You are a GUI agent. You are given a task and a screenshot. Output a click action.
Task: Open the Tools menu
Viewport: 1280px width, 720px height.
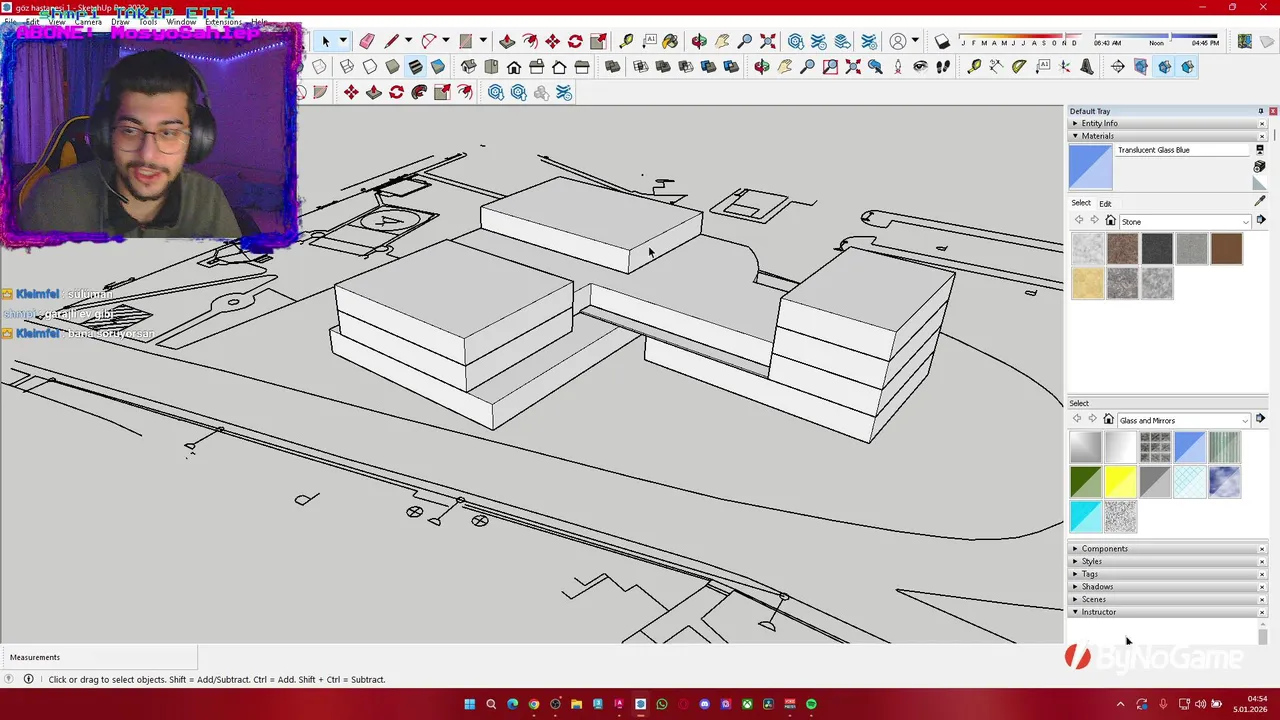(148, 22)
